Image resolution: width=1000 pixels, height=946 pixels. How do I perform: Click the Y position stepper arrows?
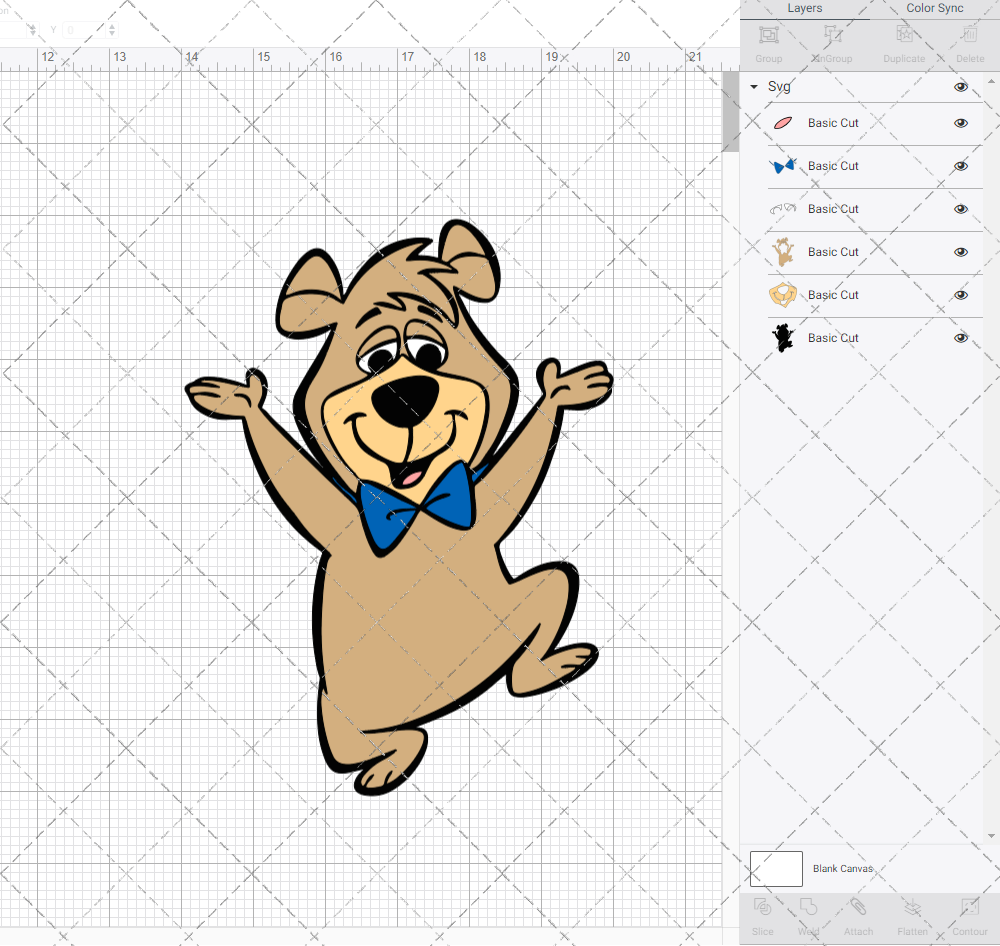111,31
